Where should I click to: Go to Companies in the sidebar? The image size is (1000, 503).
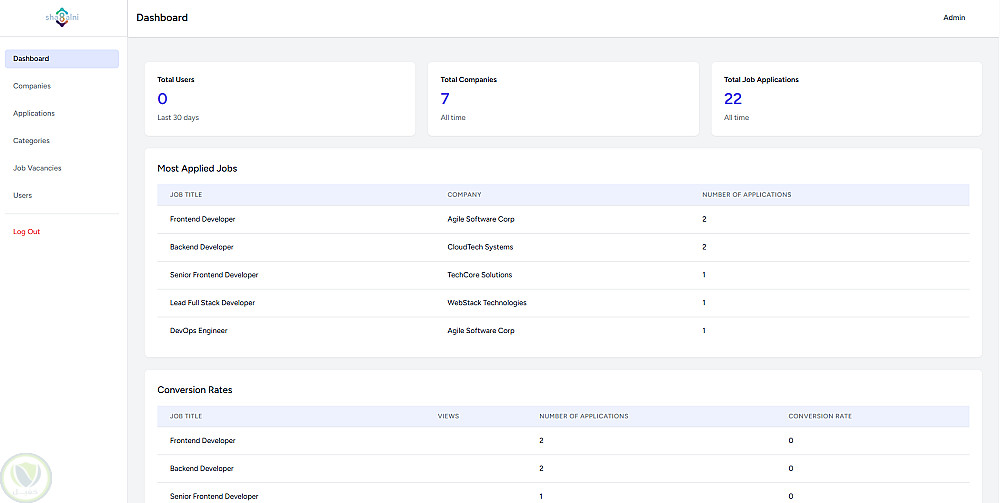[32, 86]
